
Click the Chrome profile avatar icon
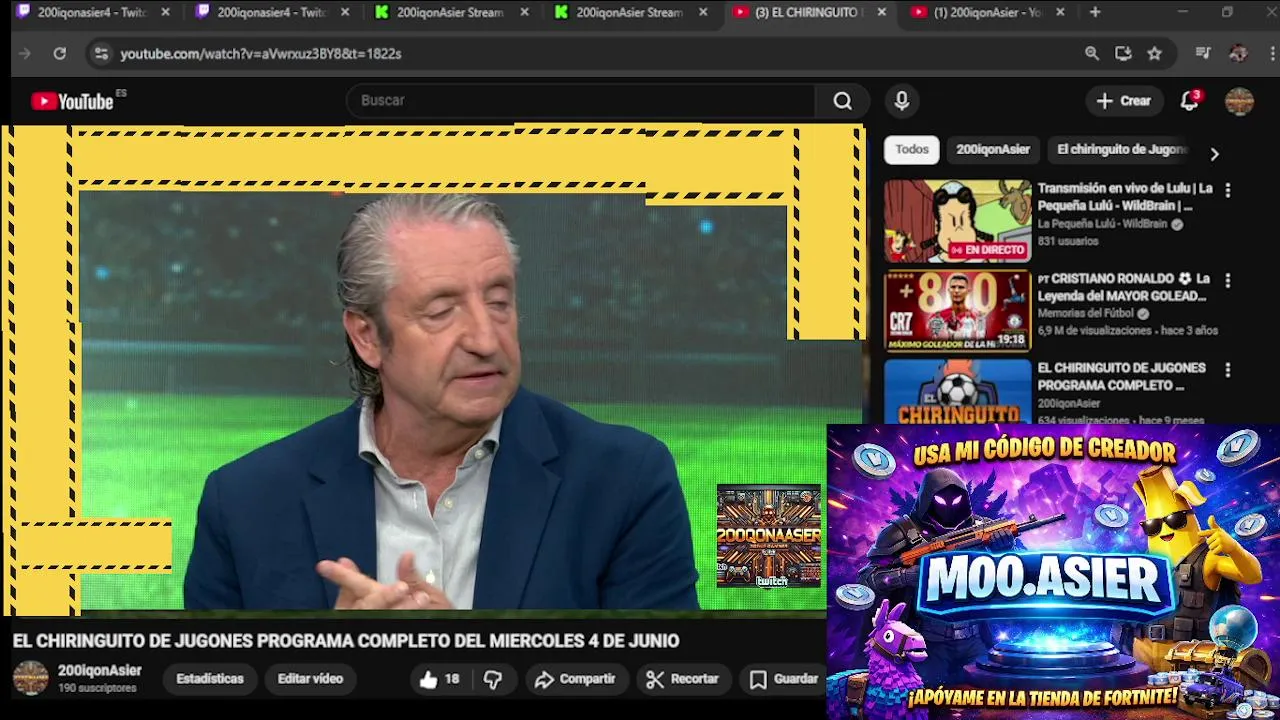[1238, 54]
